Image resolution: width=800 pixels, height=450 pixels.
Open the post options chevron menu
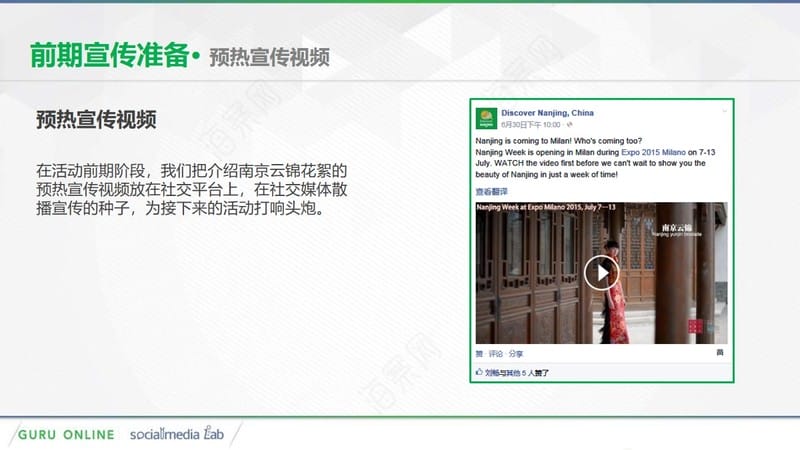(724, 111)
